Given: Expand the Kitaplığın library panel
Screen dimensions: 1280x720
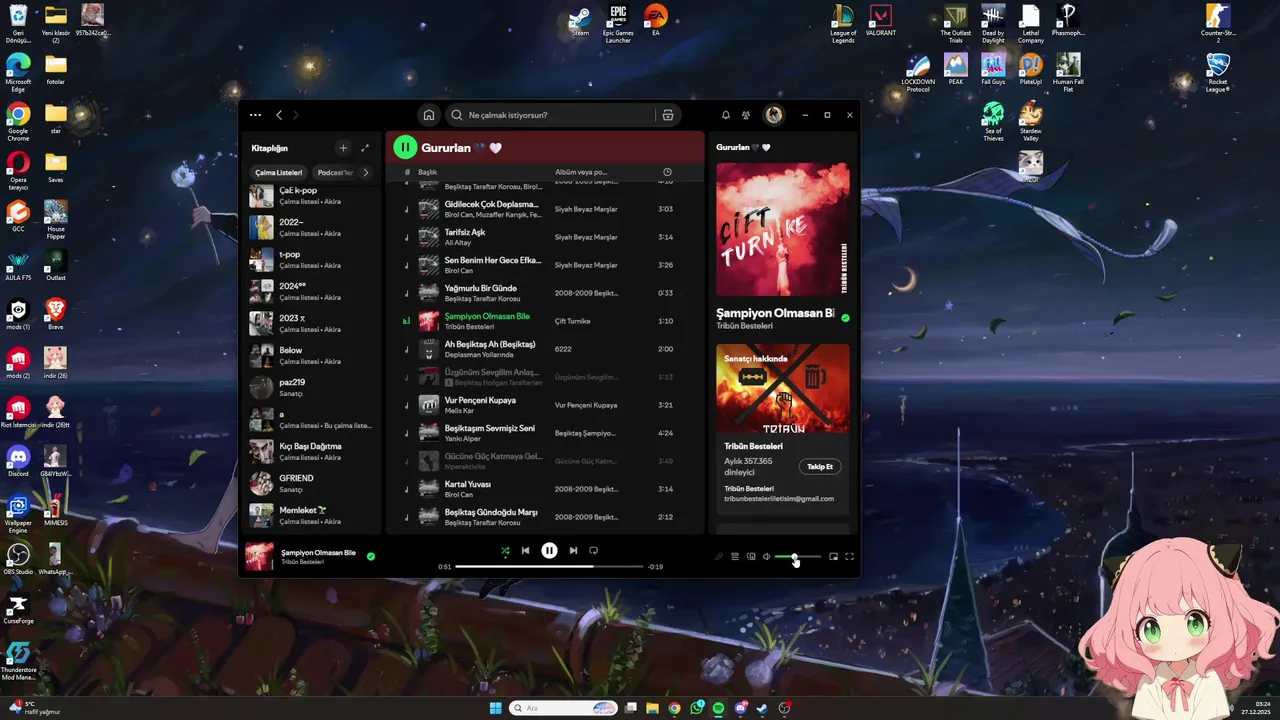Looking at the screenshot, I should pyautogui.click(x=365, y=148).
